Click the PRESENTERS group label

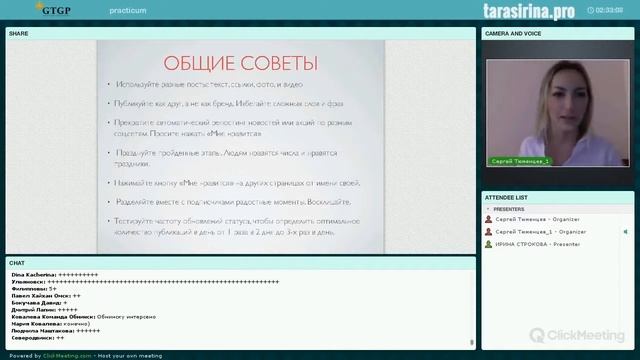click(x=509, y=209)
